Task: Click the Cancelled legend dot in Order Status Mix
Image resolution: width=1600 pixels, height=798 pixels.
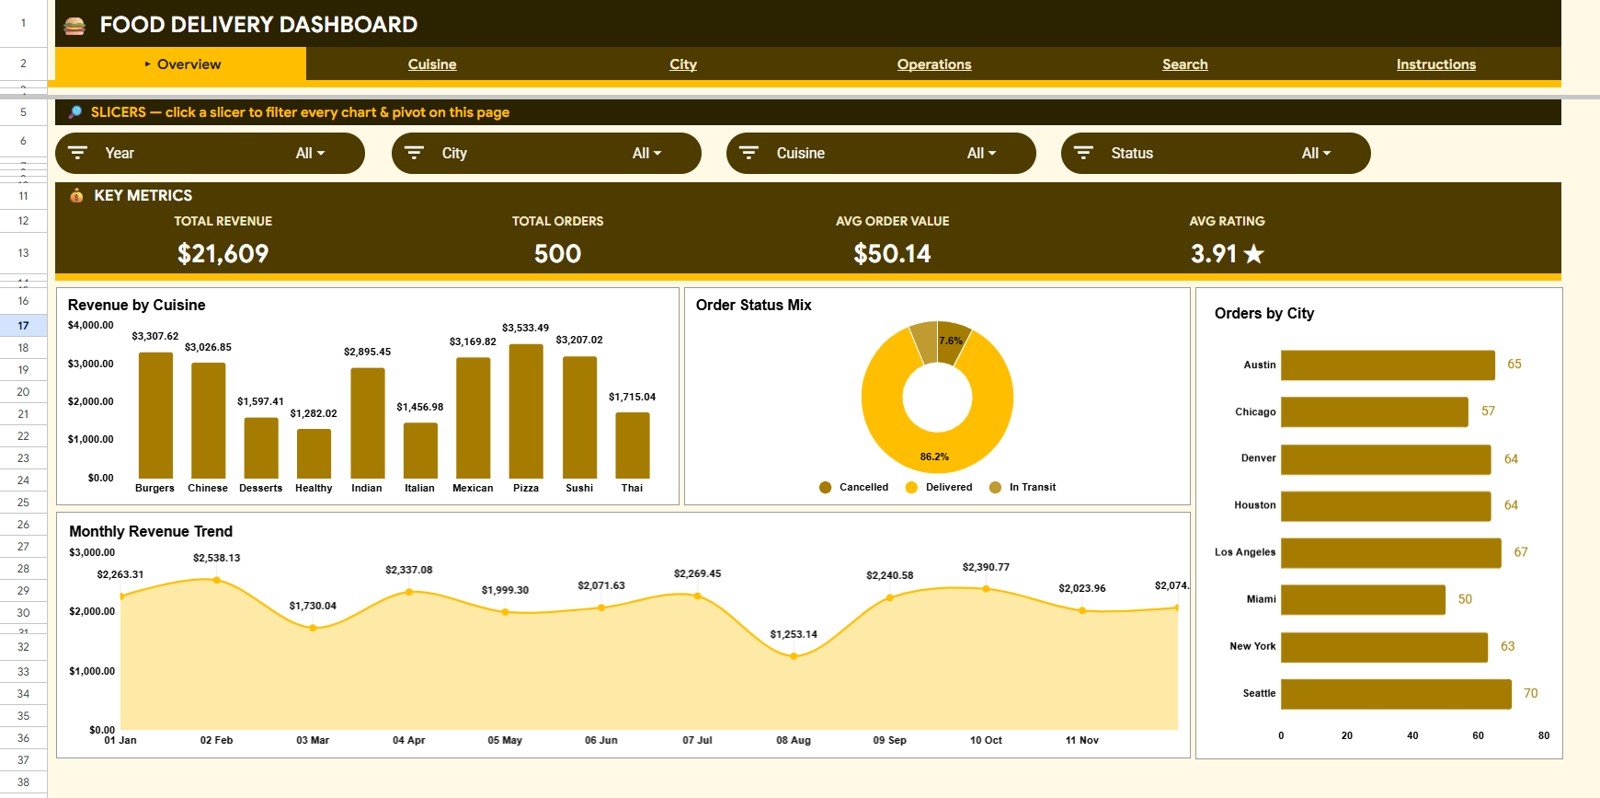Action: pos(825,488)
